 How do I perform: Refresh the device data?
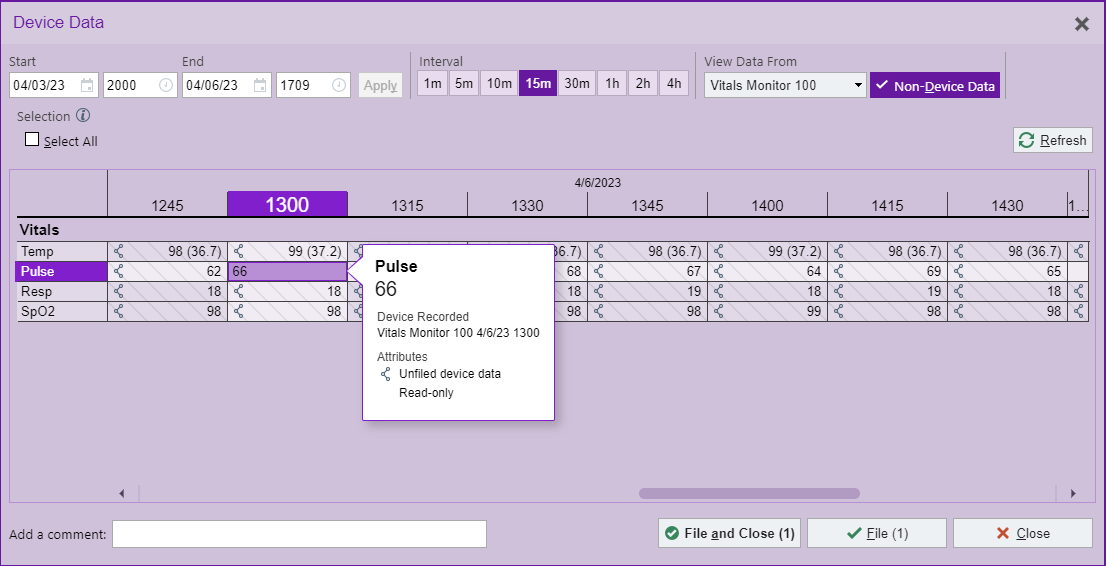[1052, 141]
